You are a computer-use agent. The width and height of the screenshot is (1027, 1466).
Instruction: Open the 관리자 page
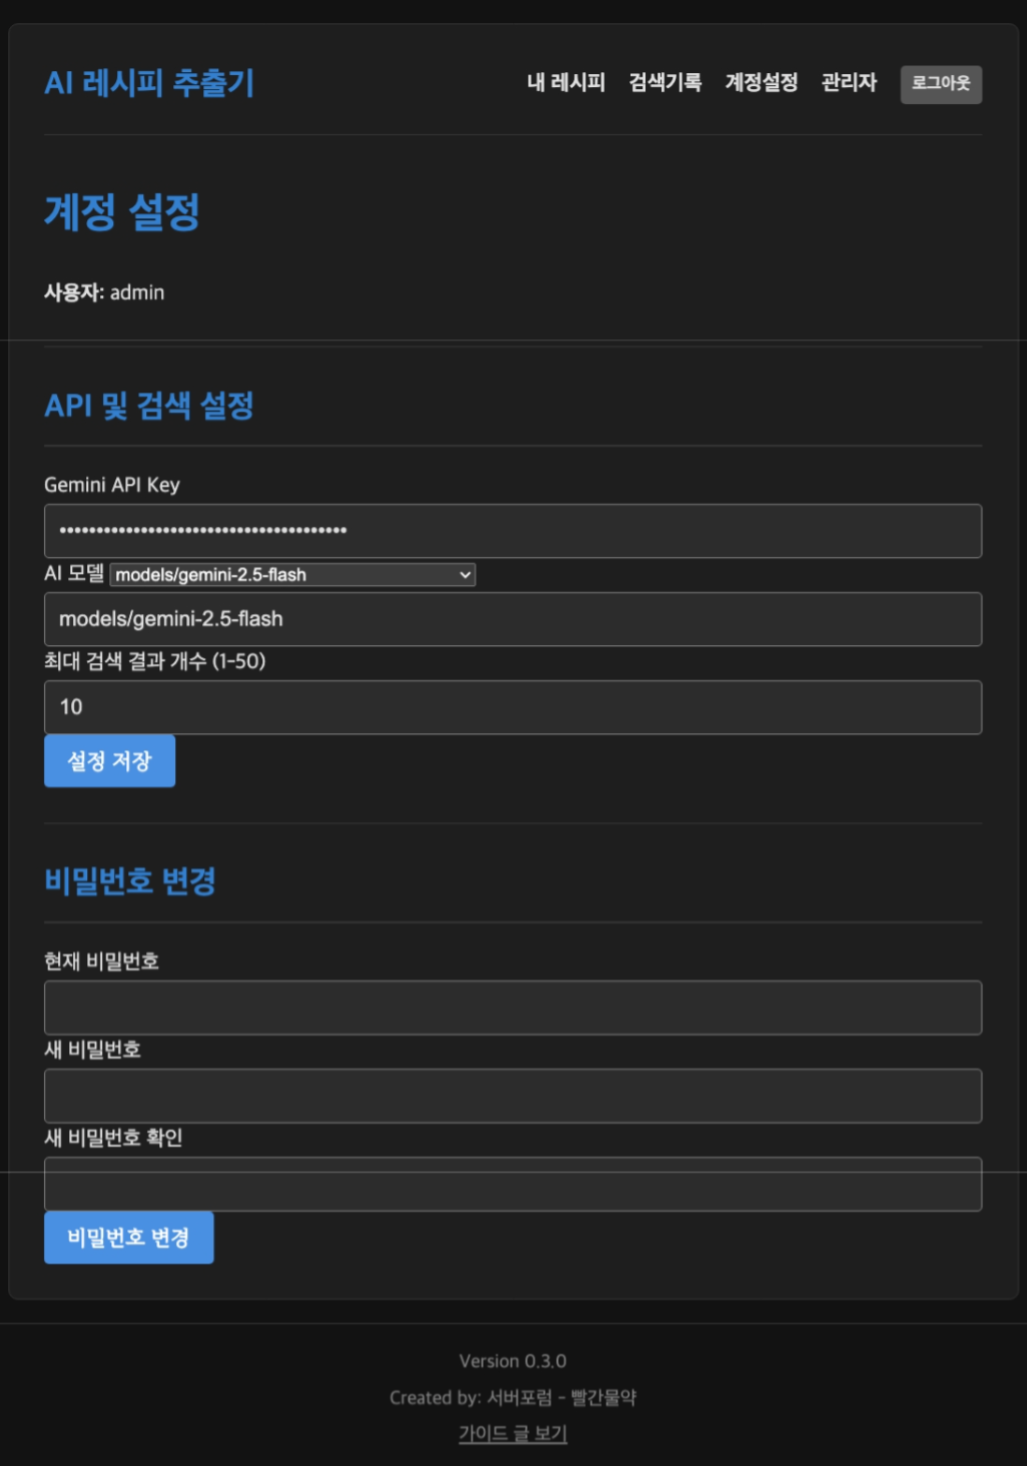tap(848, 83)
